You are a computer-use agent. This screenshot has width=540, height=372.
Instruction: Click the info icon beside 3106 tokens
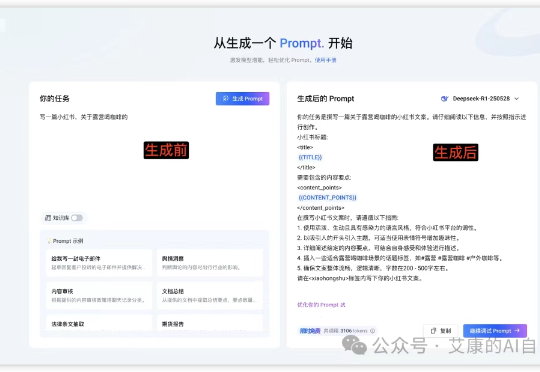point(372,331)
